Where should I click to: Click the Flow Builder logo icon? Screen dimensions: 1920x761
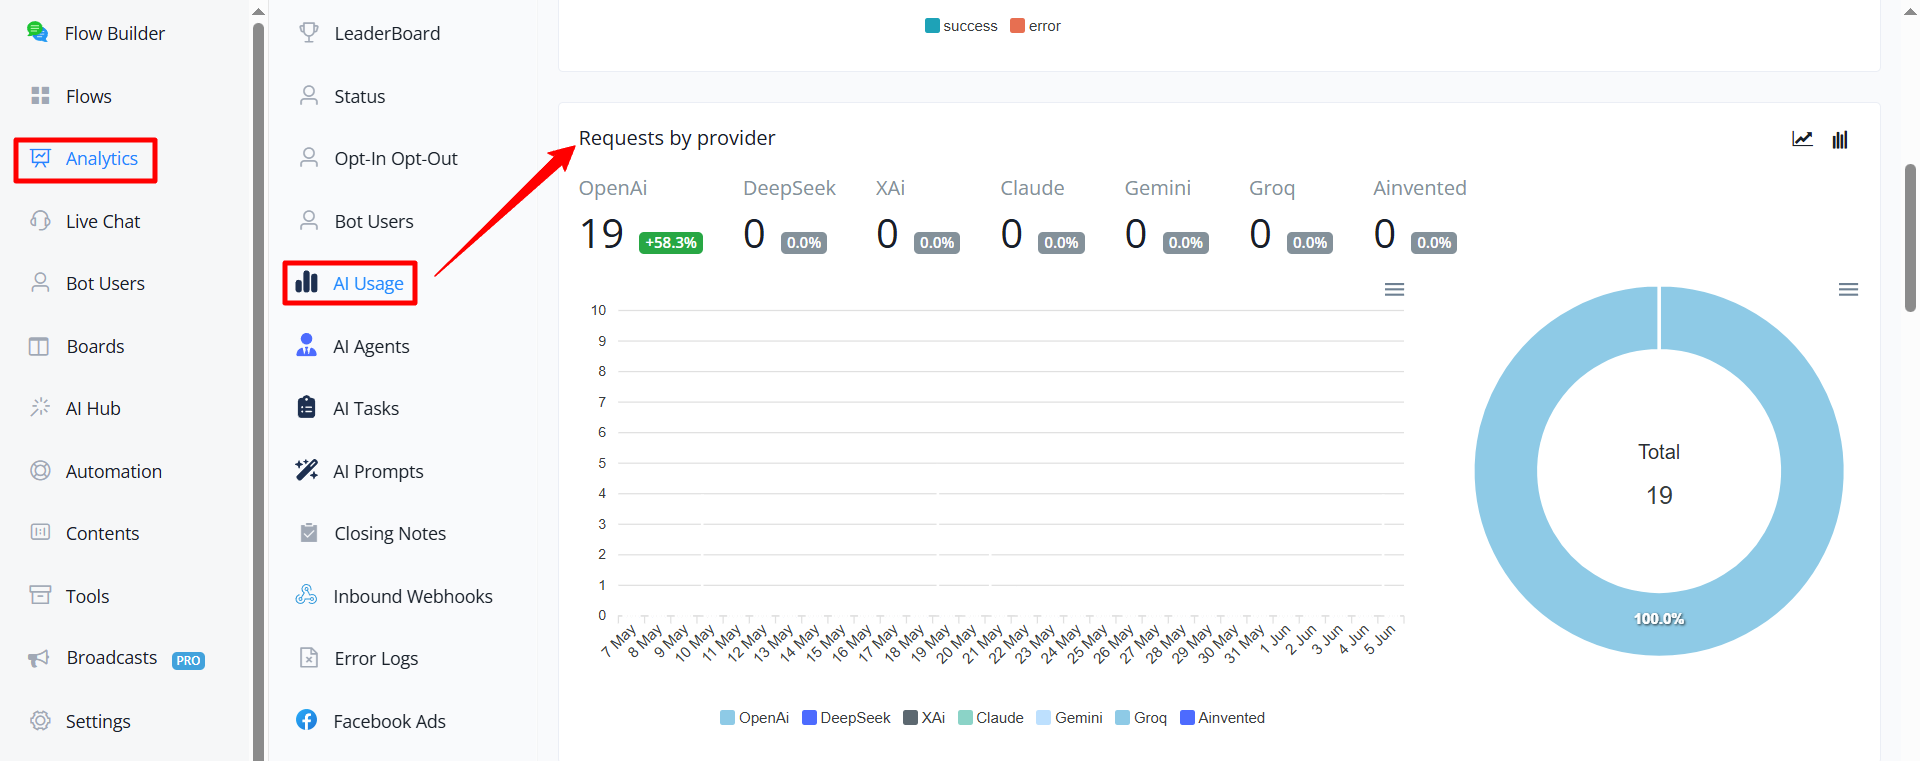coord(38,32)
